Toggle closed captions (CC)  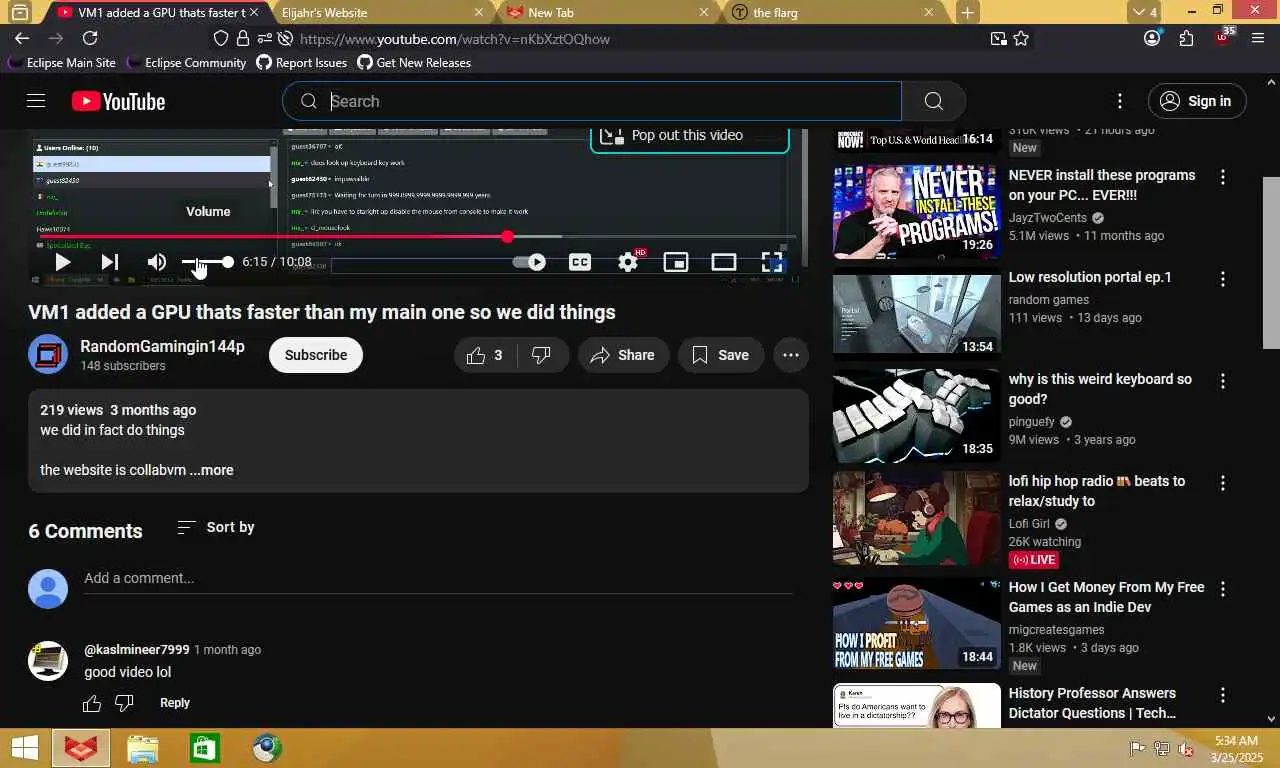[580, 262]
